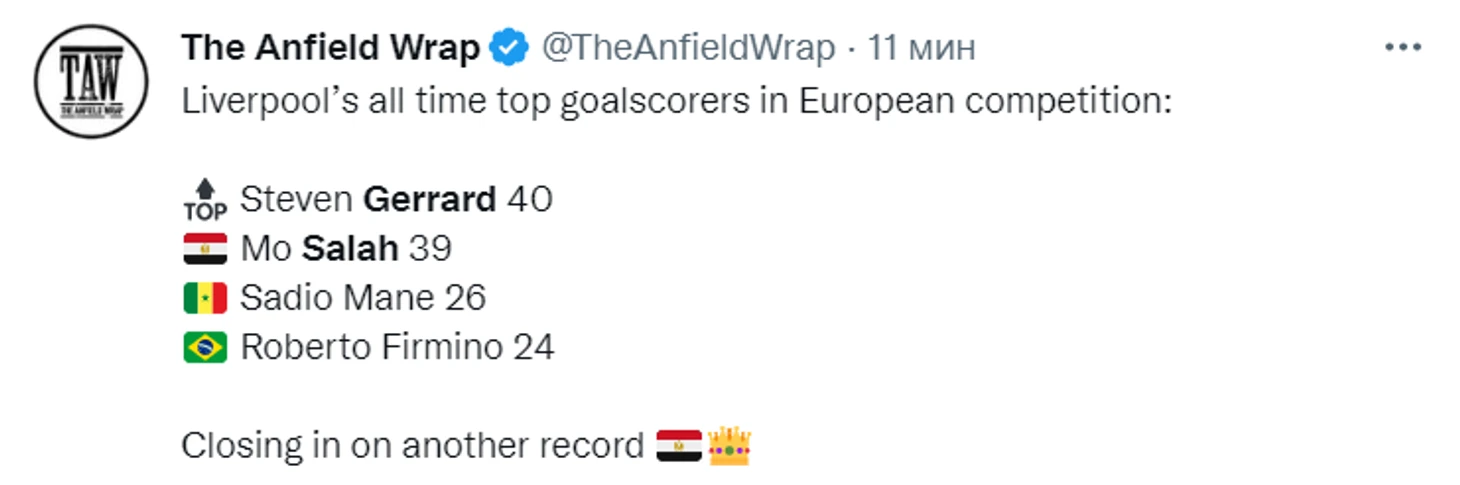This screenshot has height=485, width=1460.
Task: Open the display name 'The Anfield Wrap'
Action: tap(331, 48)
